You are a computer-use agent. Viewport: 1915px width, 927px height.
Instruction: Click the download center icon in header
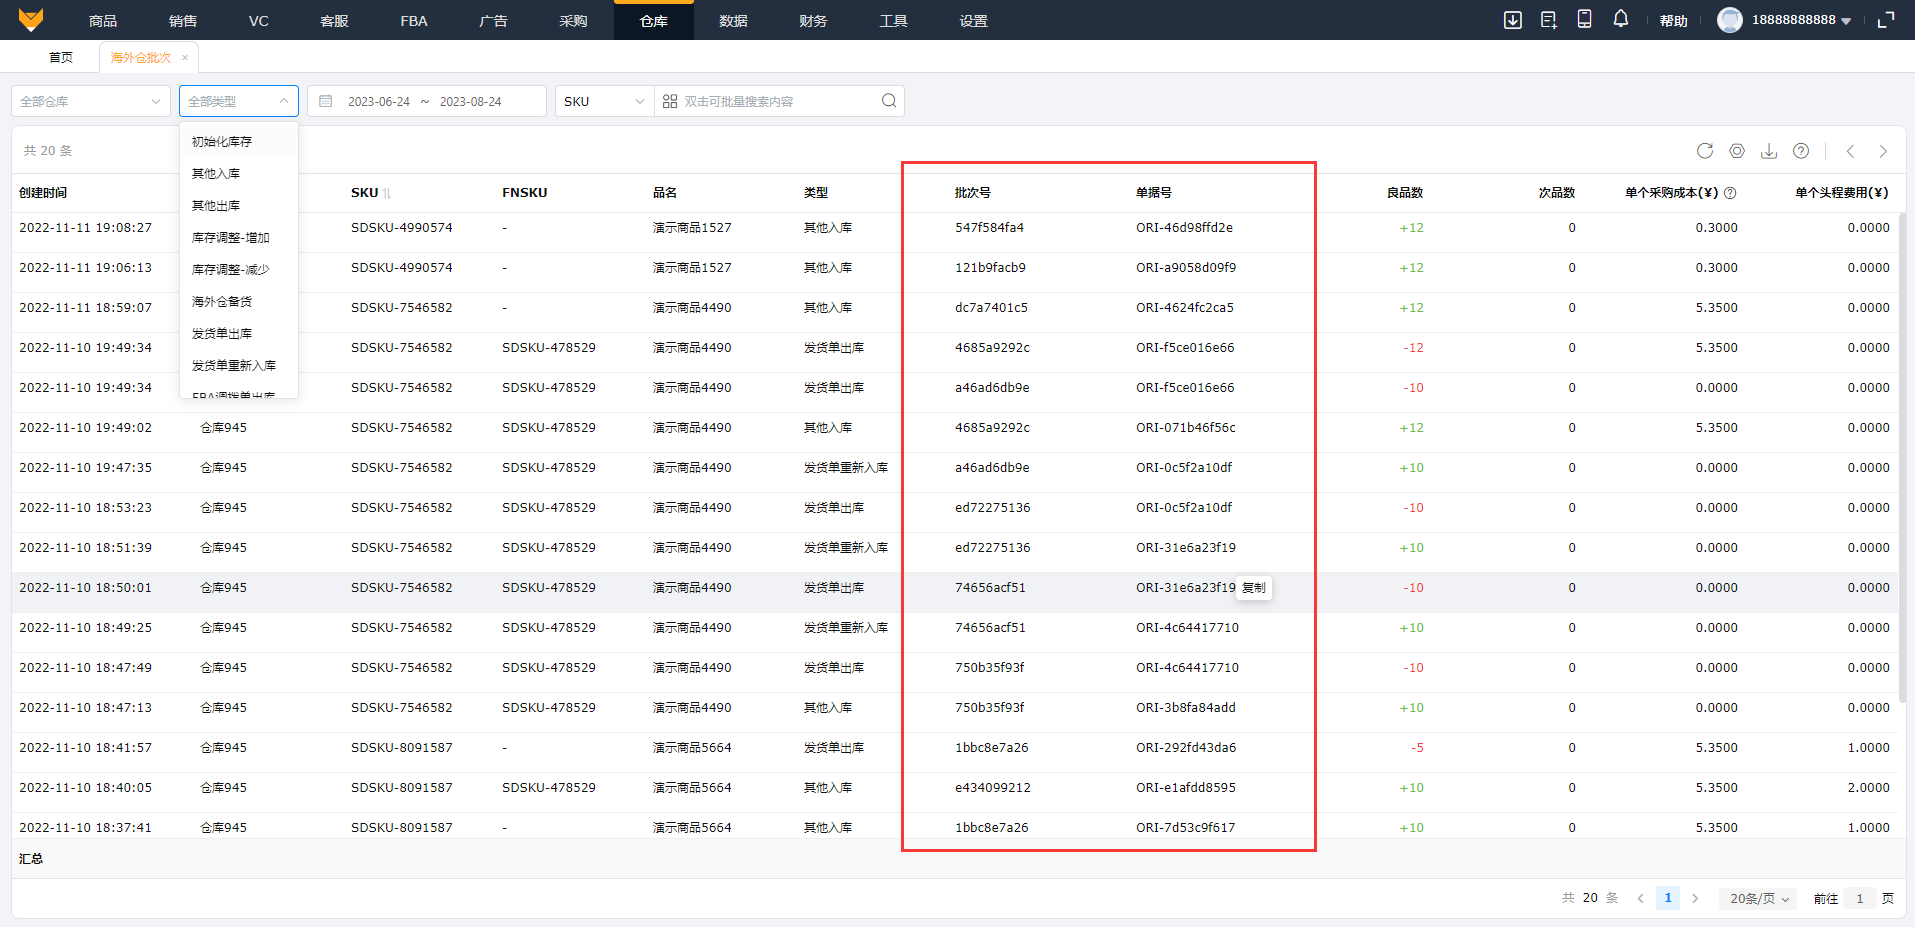point(1513,20)
